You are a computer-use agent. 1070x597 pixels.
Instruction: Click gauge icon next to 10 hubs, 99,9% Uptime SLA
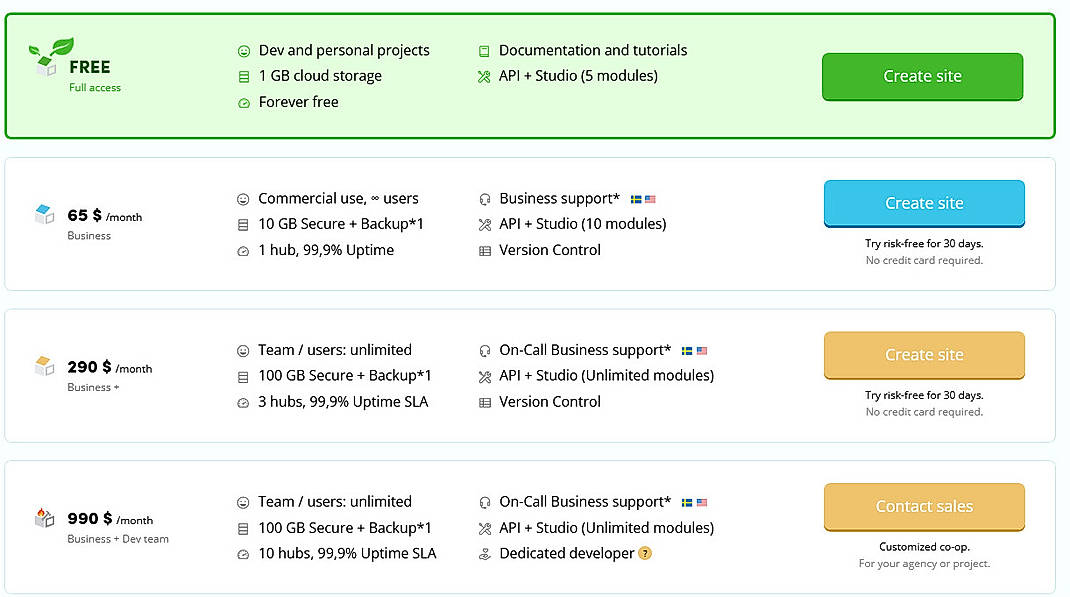pyautogui.click(x=243, y=554)
